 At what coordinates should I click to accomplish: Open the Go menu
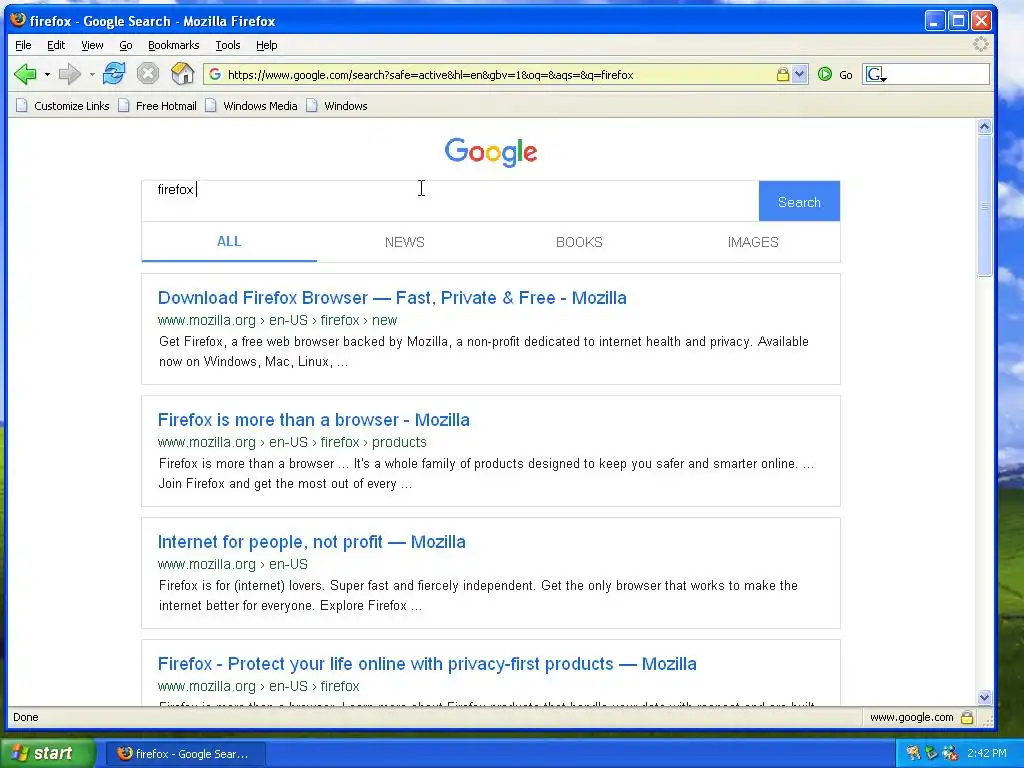126,45
